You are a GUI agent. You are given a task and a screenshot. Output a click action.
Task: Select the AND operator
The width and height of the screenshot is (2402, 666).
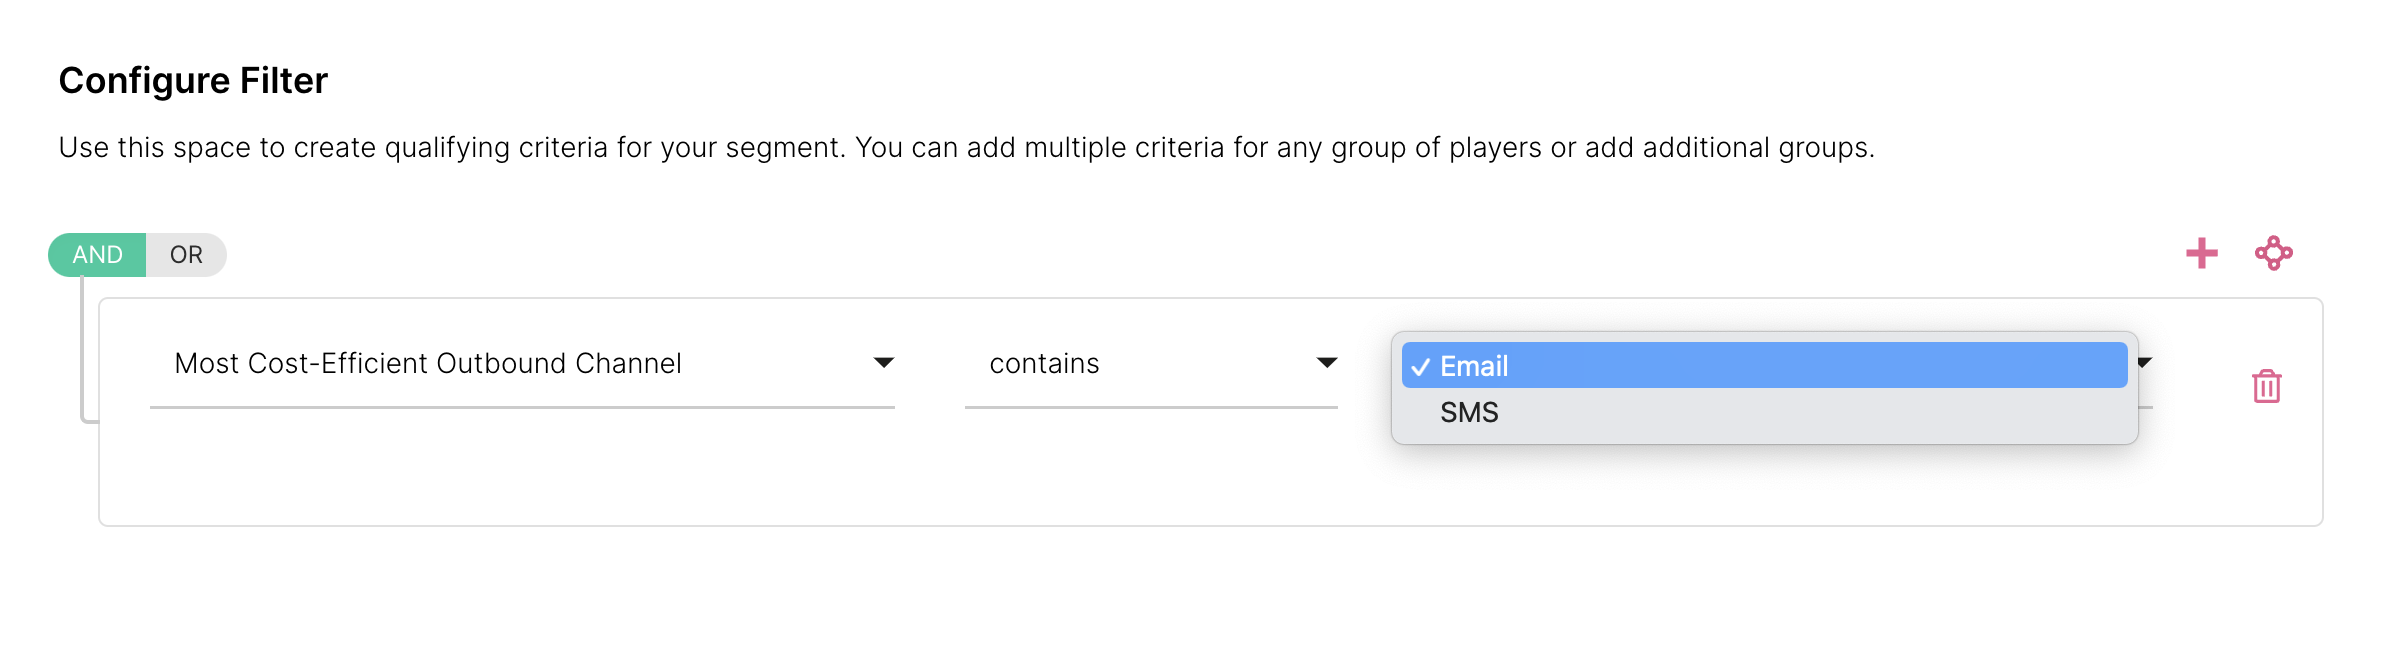97,255
